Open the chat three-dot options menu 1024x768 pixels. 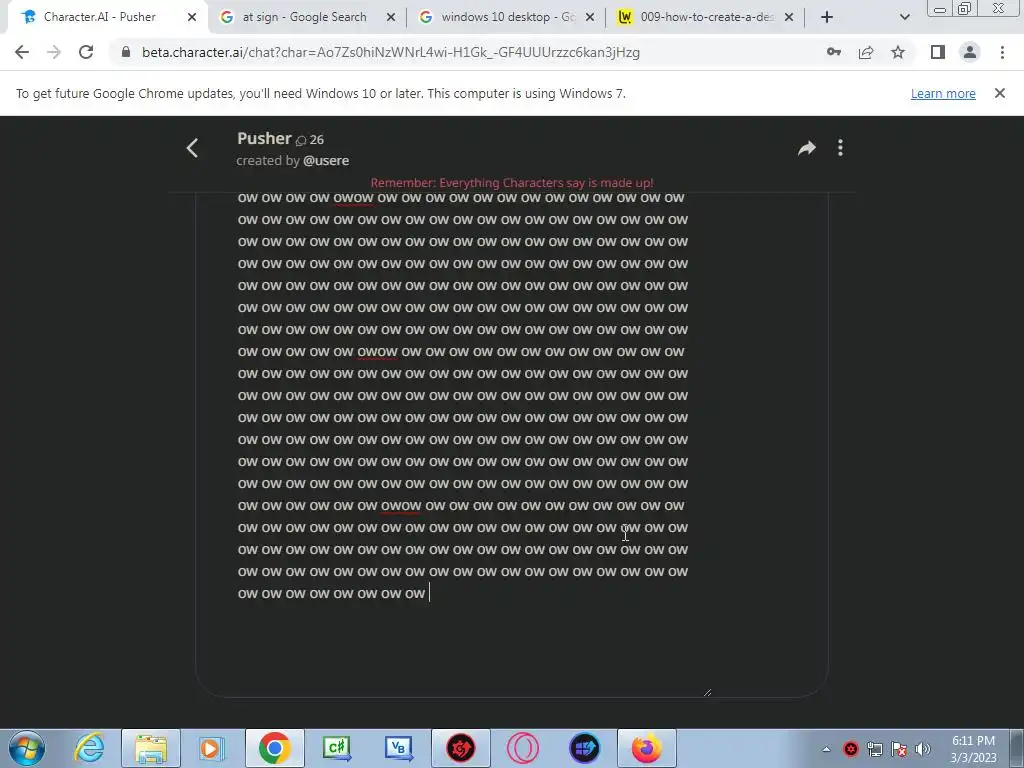tap(840, 148)
